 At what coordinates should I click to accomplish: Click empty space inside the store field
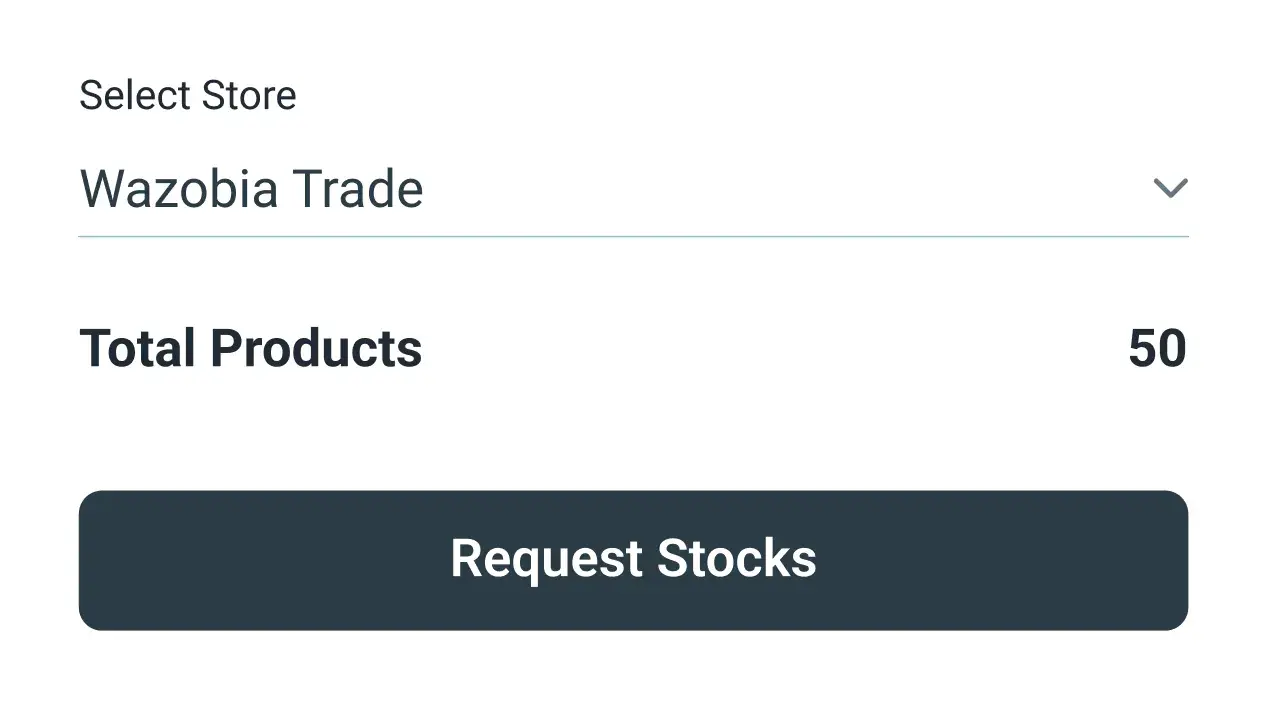click(x=780, y=189)
